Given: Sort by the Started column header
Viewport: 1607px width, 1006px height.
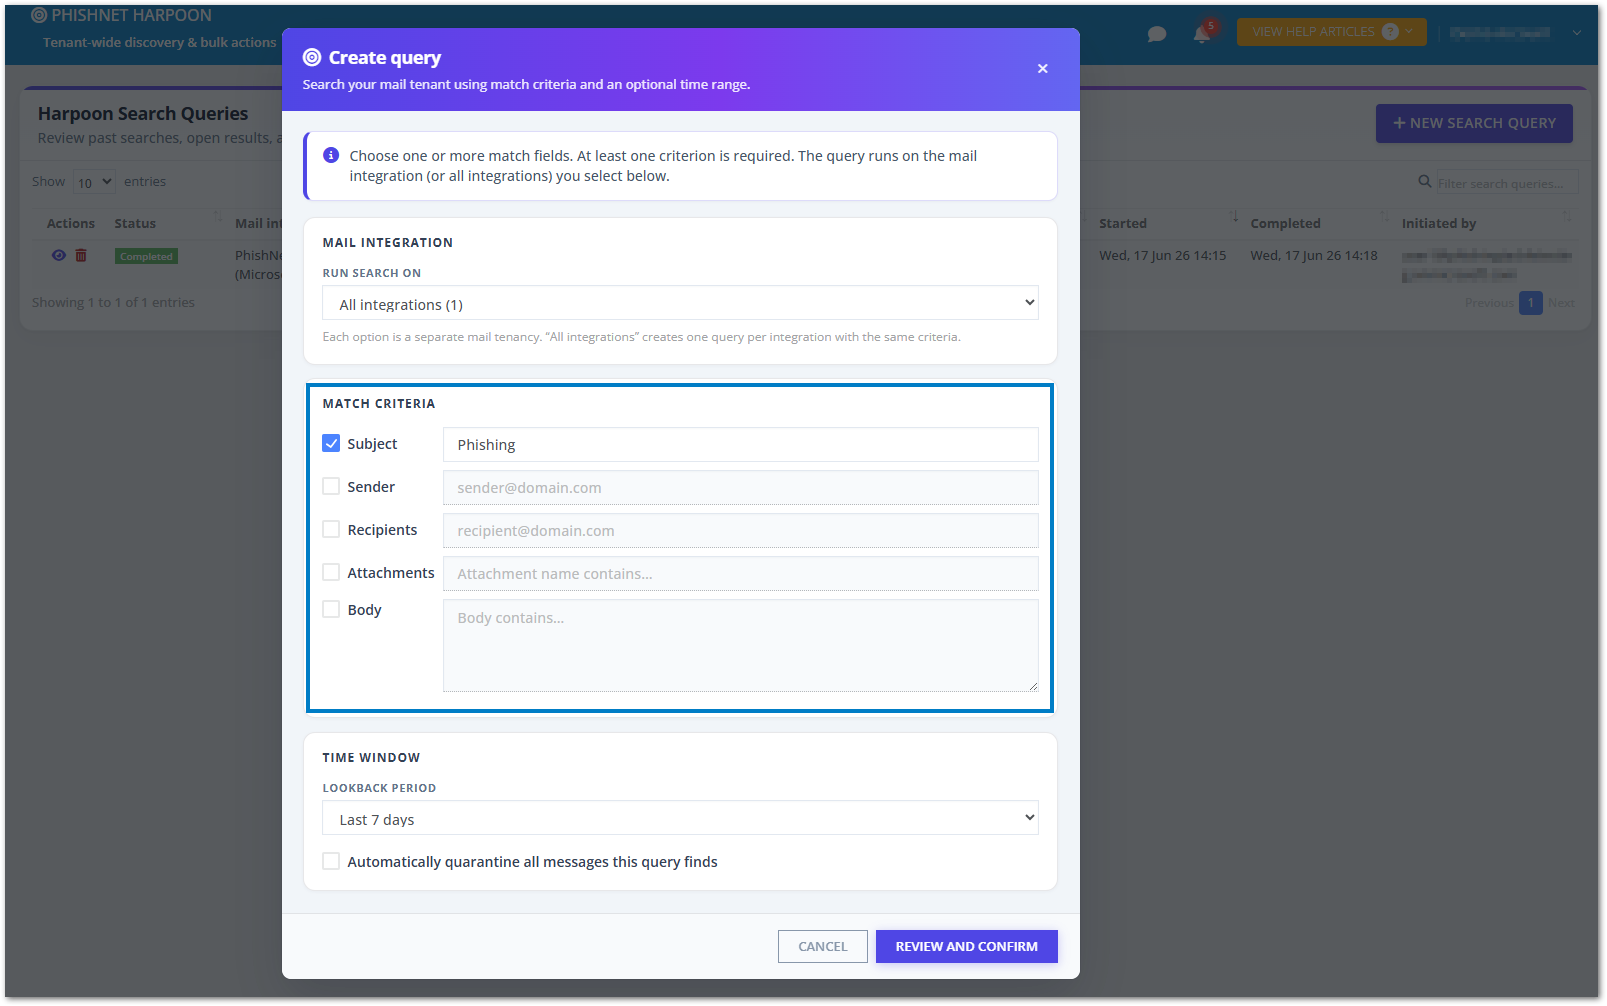Looking at the screenshot, I should 1123,223.
